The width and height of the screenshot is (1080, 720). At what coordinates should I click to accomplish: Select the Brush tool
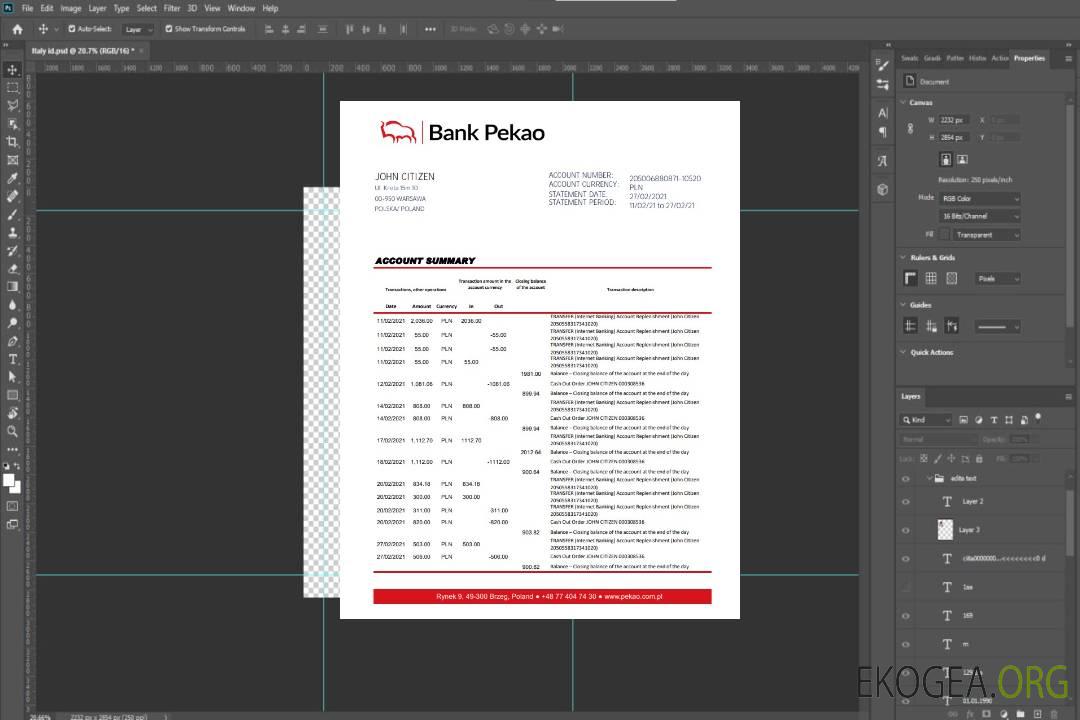(x=12, y=214)
